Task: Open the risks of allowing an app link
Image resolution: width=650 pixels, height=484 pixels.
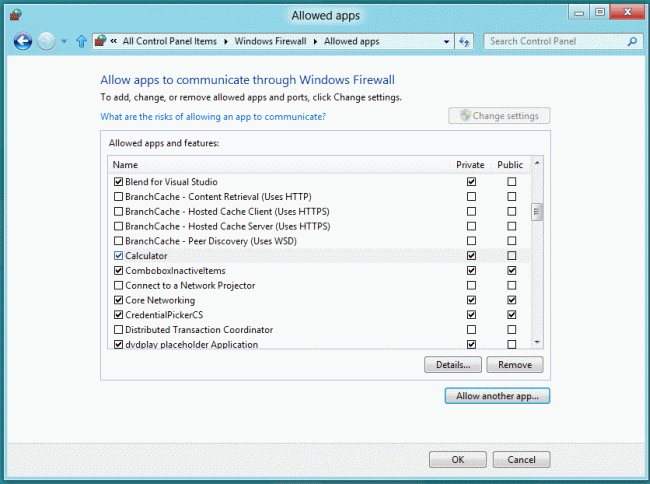Action: [213, 117]
